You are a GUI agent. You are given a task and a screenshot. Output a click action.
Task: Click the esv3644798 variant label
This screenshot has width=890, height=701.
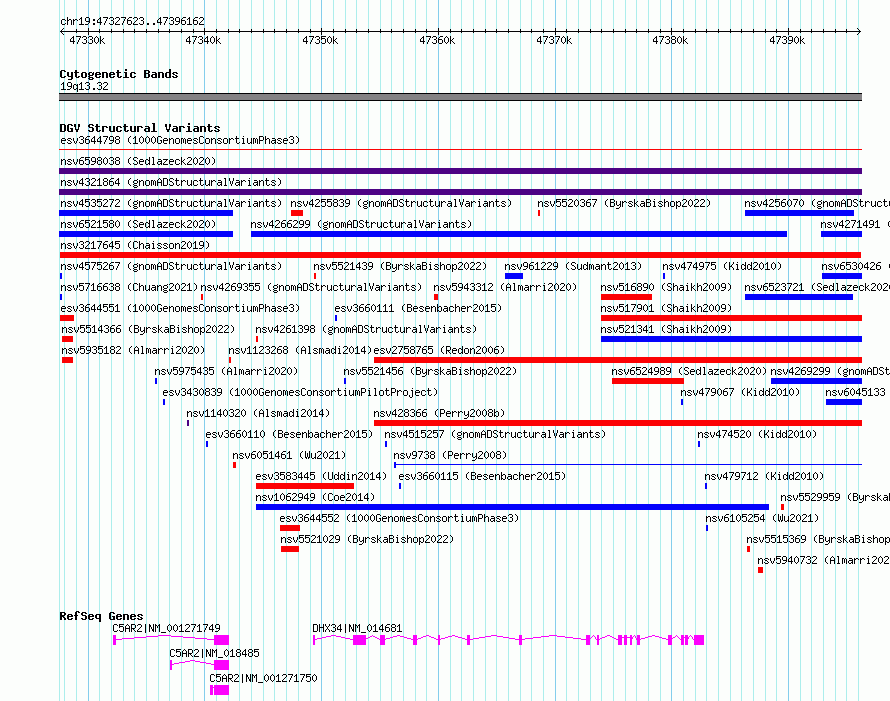coord(180,140)
